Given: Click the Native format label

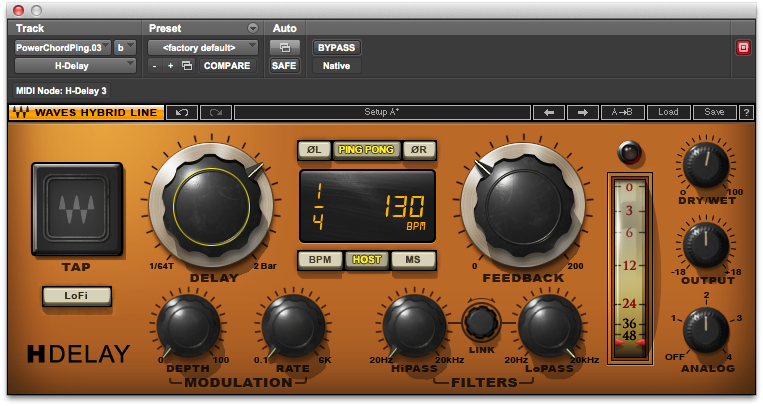Looking at the screenshot, I should tap(336, 66).
